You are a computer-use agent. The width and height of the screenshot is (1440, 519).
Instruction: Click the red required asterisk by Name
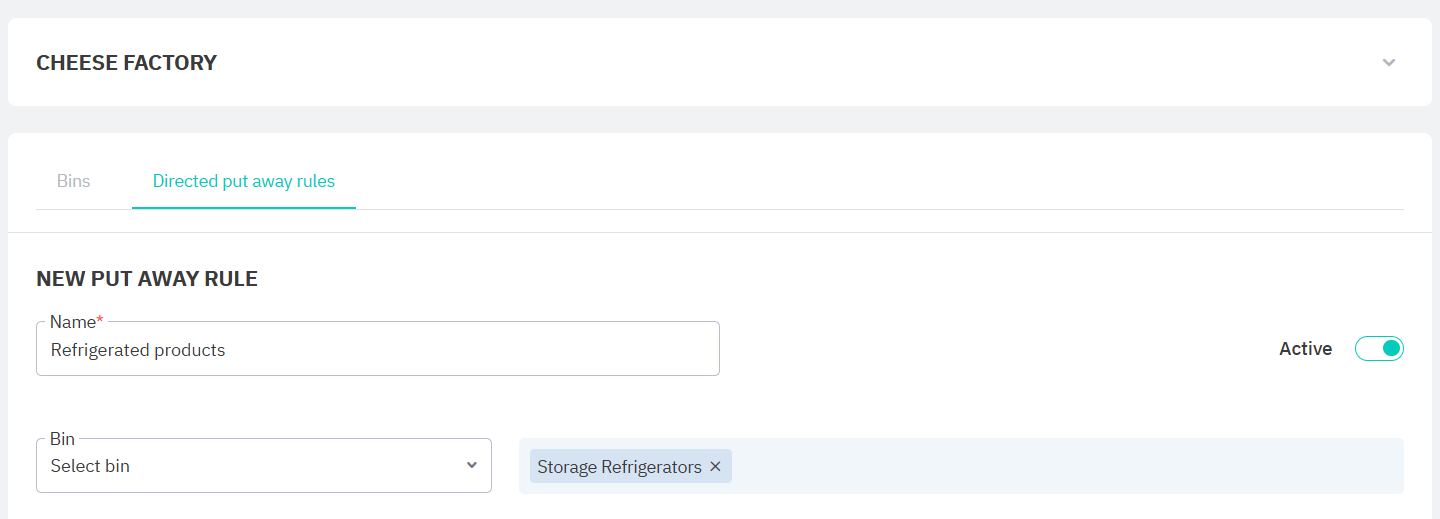pyautogui.click(x=100, y=321)
